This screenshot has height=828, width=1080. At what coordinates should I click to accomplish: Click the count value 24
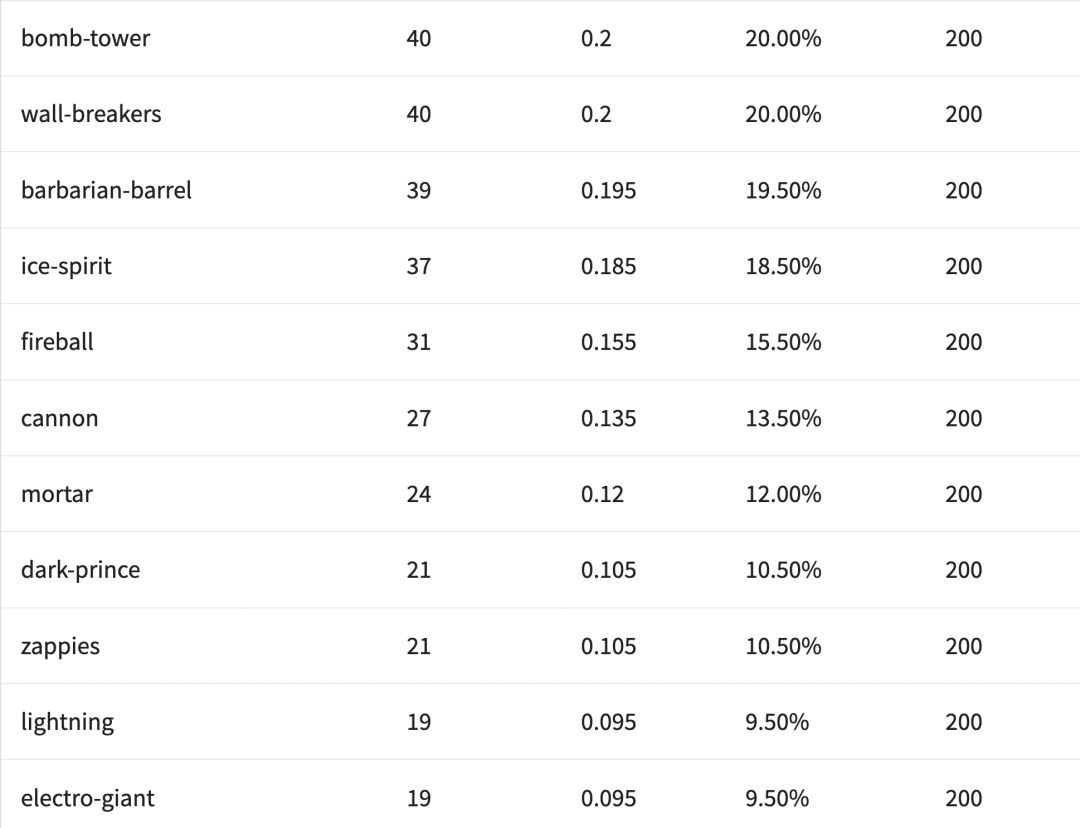pyautogui.click(x=419, y=494)
